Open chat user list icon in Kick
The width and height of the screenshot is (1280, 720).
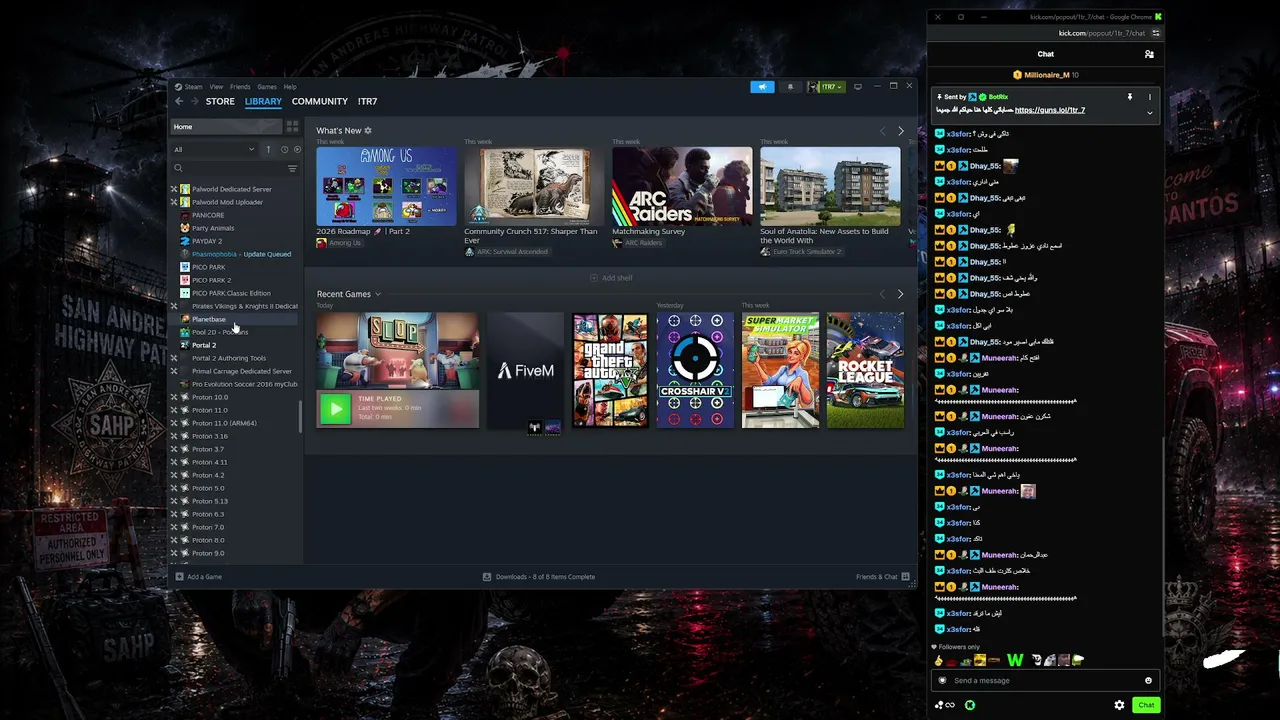1149,54
